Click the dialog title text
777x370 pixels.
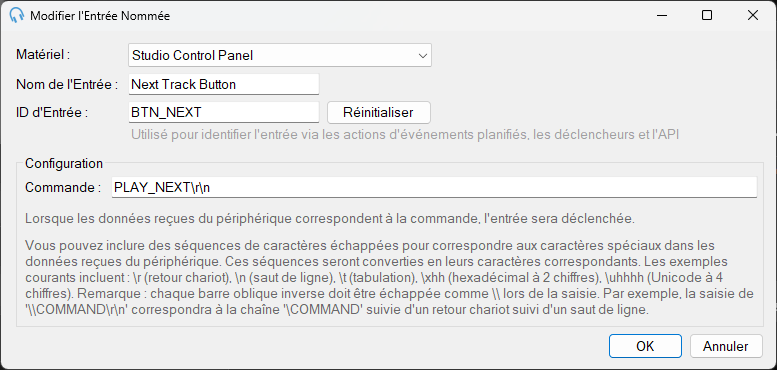100,16
